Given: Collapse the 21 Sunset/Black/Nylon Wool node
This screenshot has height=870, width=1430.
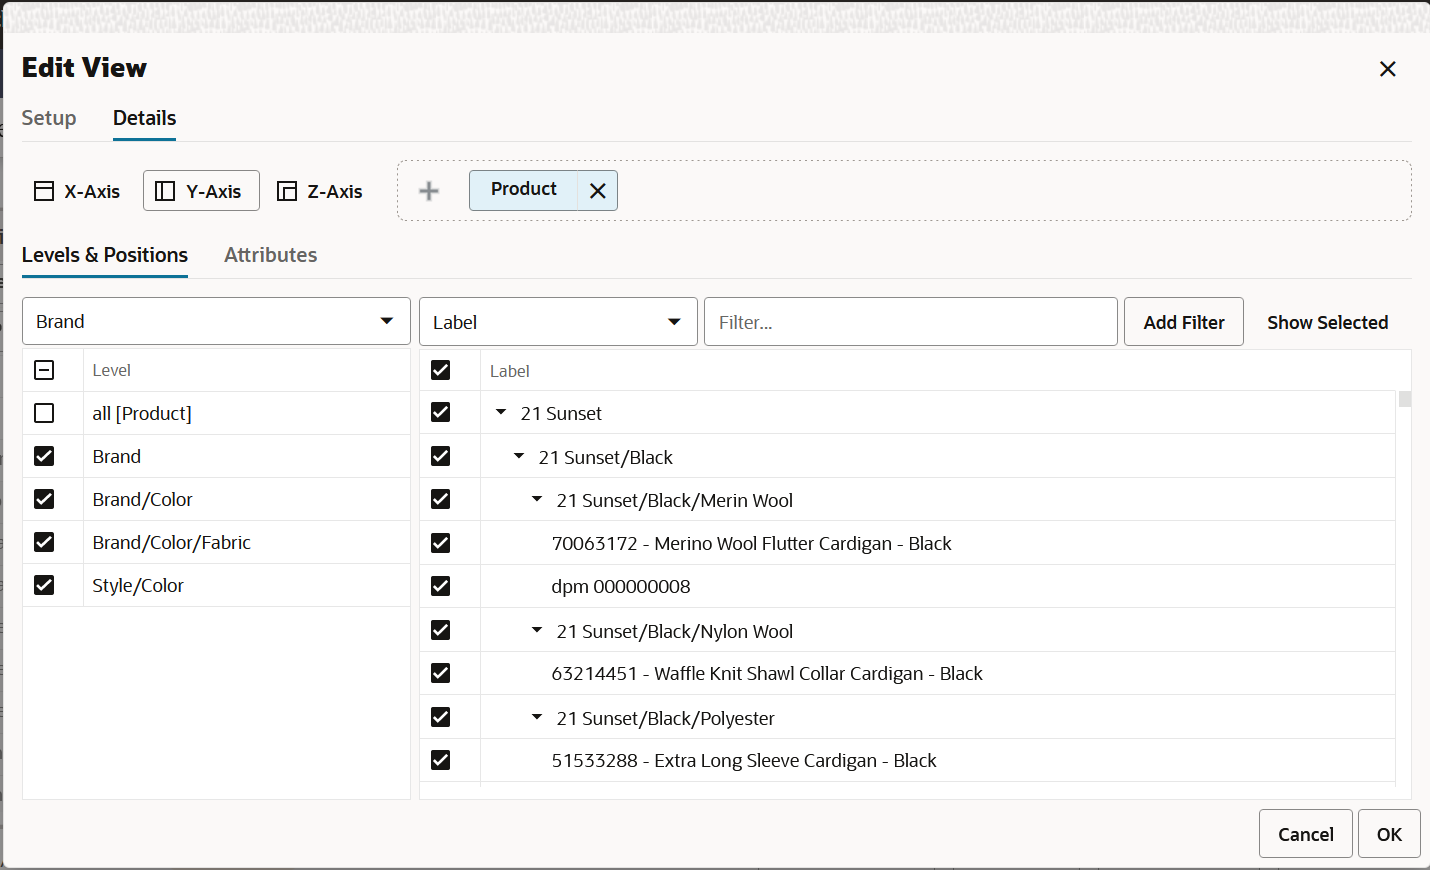Looking at the screenshot, I should pos(537,630).
